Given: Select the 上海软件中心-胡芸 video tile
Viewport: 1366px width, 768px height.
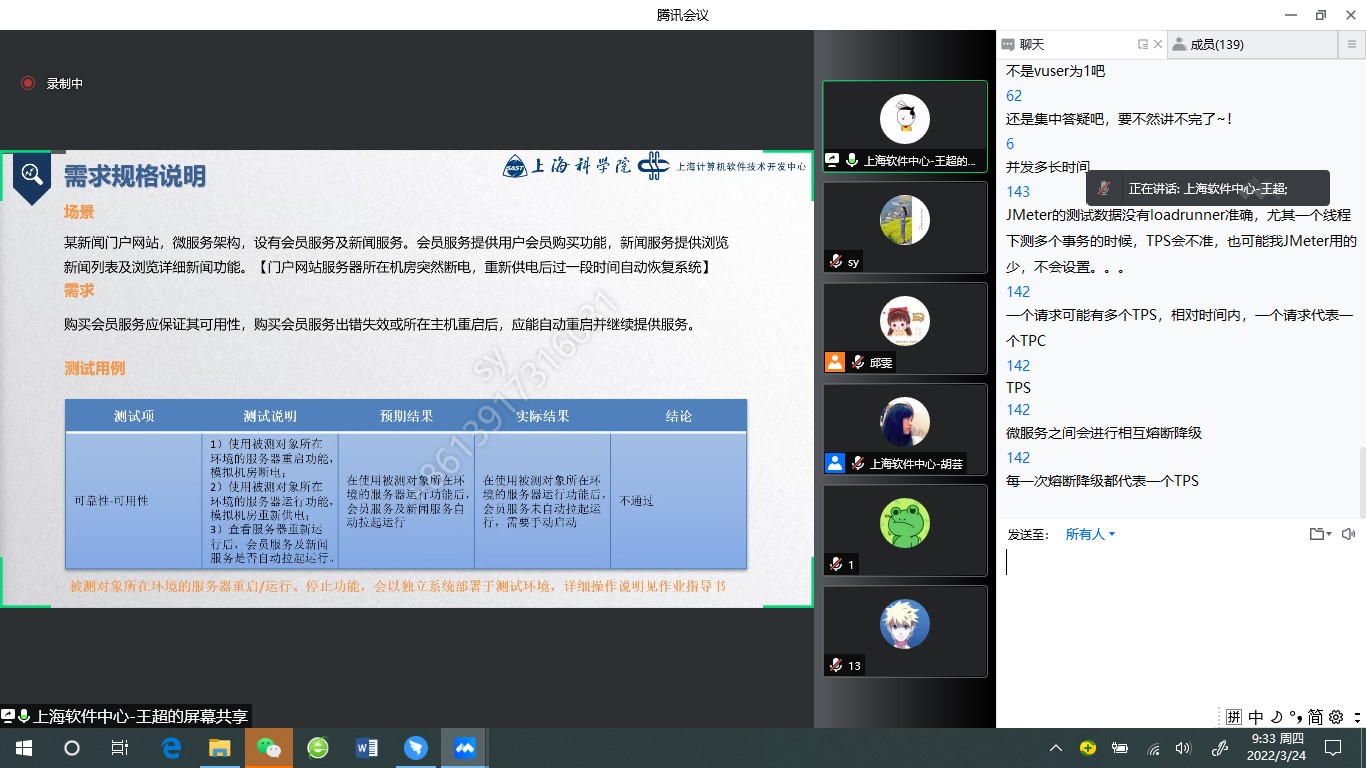Looking at the screenshot, I should tap(905, 429).
